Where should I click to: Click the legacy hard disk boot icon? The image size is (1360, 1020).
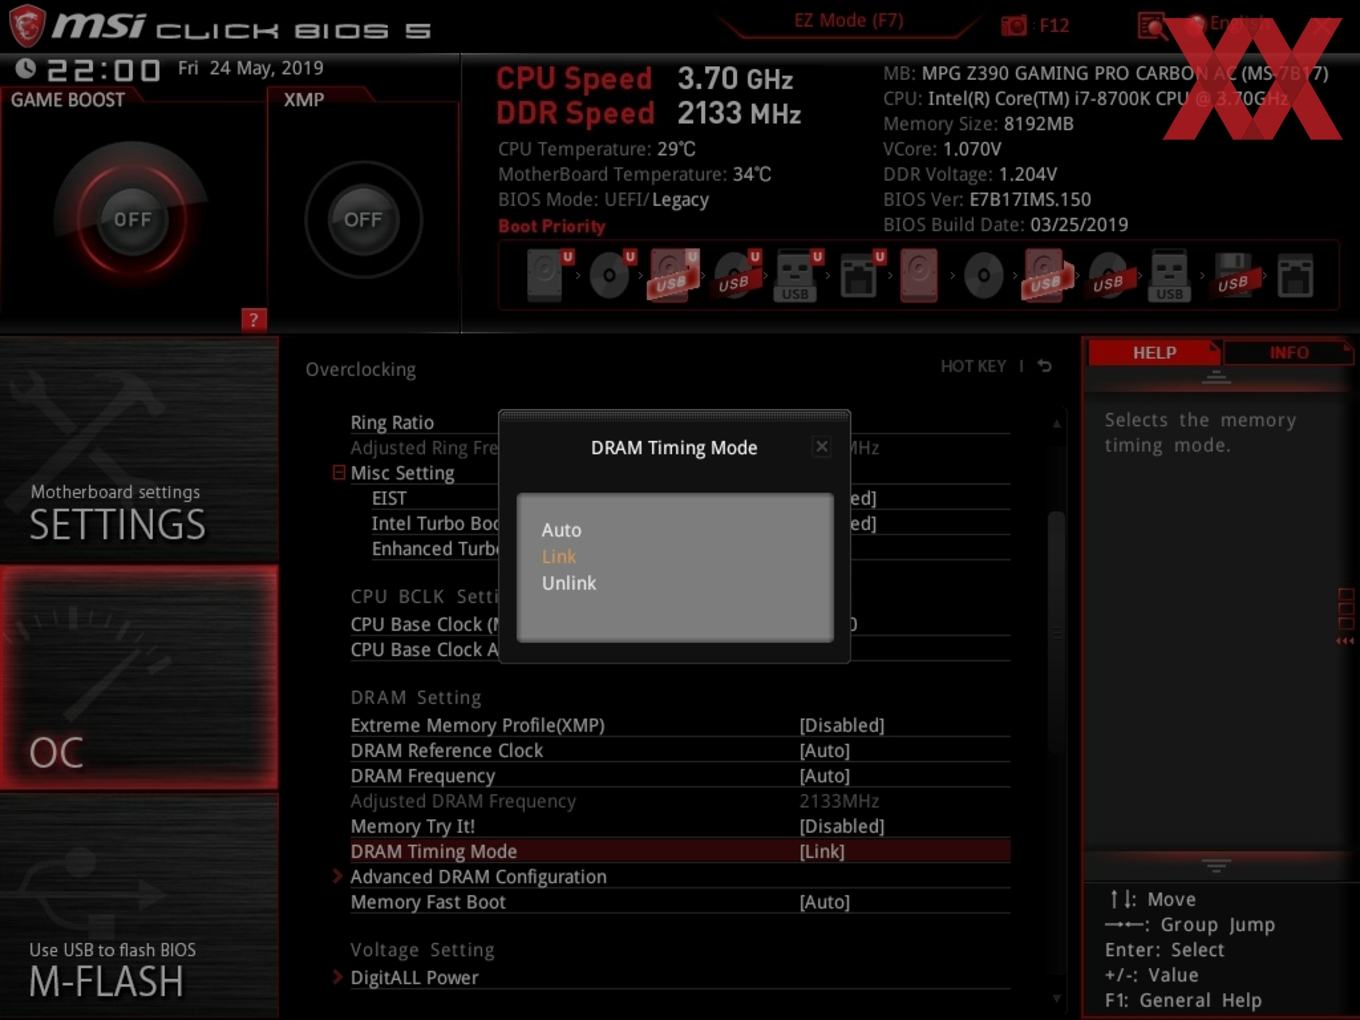click(x=919, y=275)
